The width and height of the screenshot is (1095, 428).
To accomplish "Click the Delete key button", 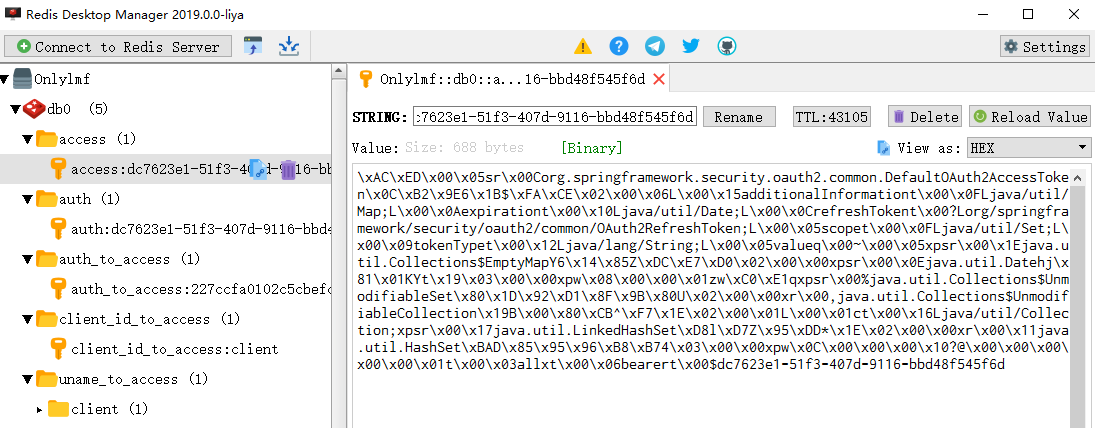I will pos(925,117).
